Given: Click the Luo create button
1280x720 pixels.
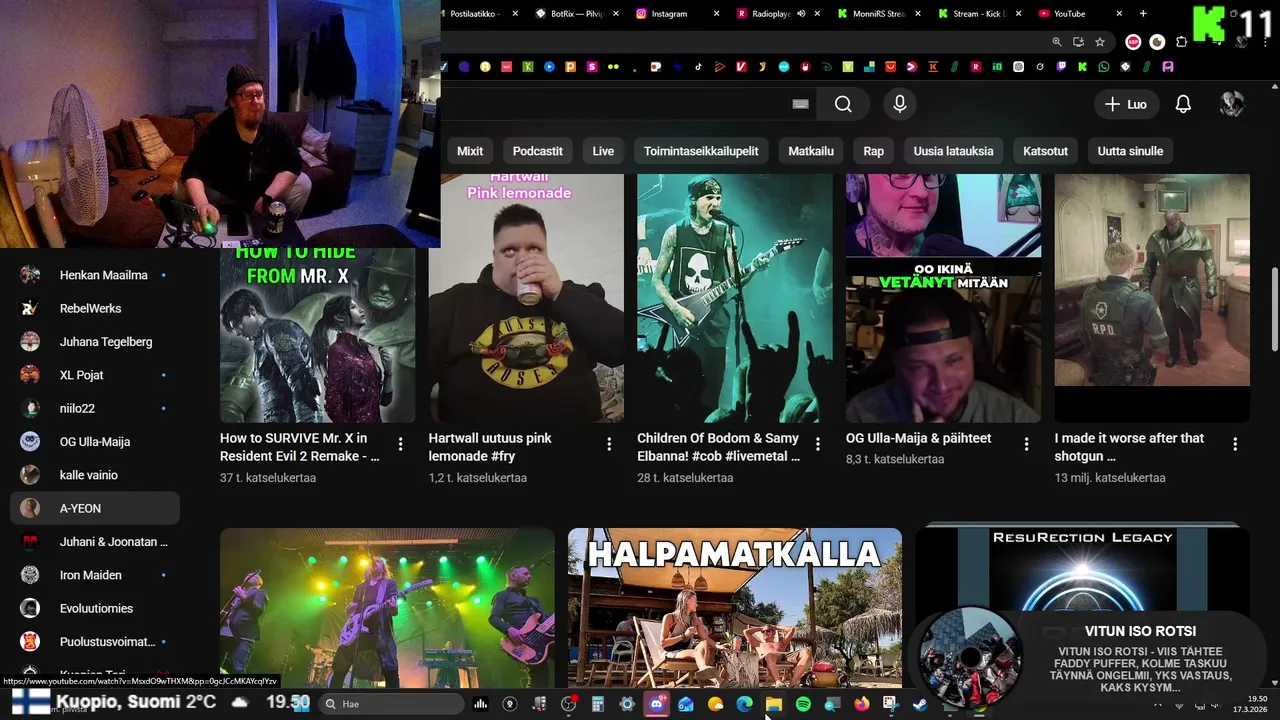Looking at the screenshot, I should coord(1126,104).
